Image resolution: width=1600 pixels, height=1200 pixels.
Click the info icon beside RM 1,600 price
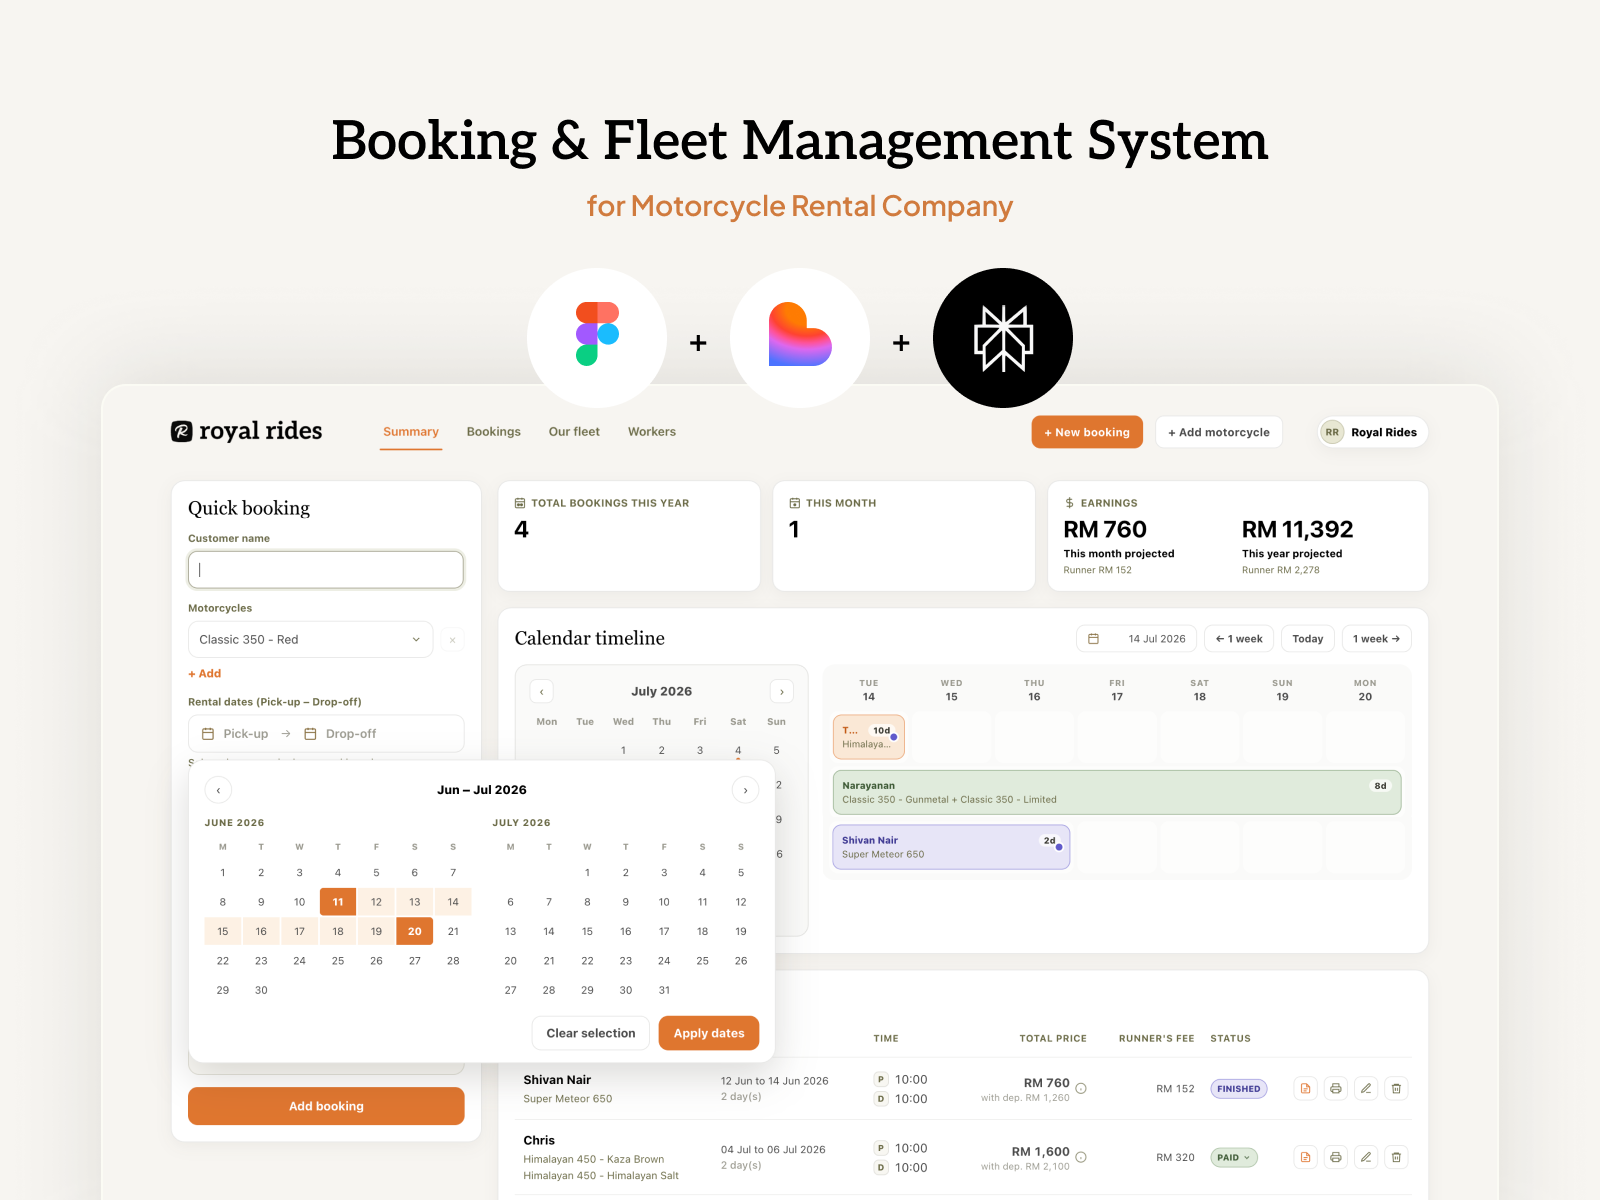coord(1081,1157)
